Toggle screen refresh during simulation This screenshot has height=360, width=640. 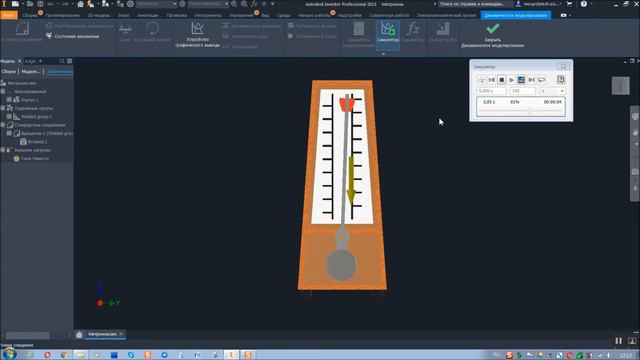coord(521,80)
